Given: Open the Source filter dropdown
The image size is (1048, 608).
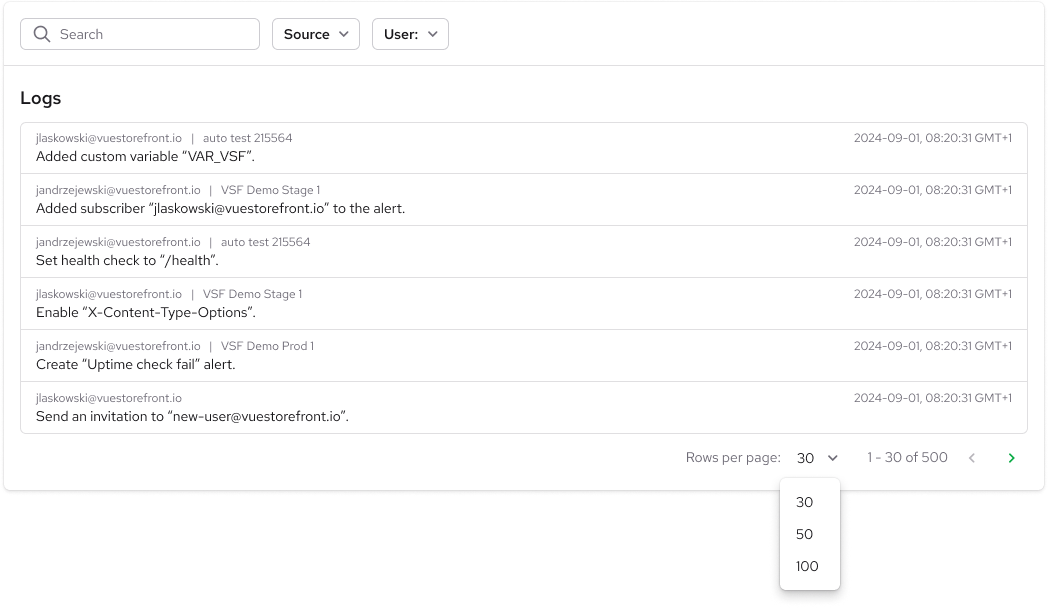Looking at the screenshot, I should (x=315, y=34).
